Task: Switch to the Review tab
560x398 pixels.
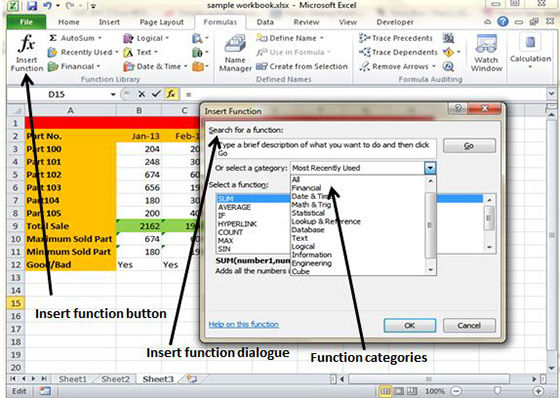Action: click(306, 22)
